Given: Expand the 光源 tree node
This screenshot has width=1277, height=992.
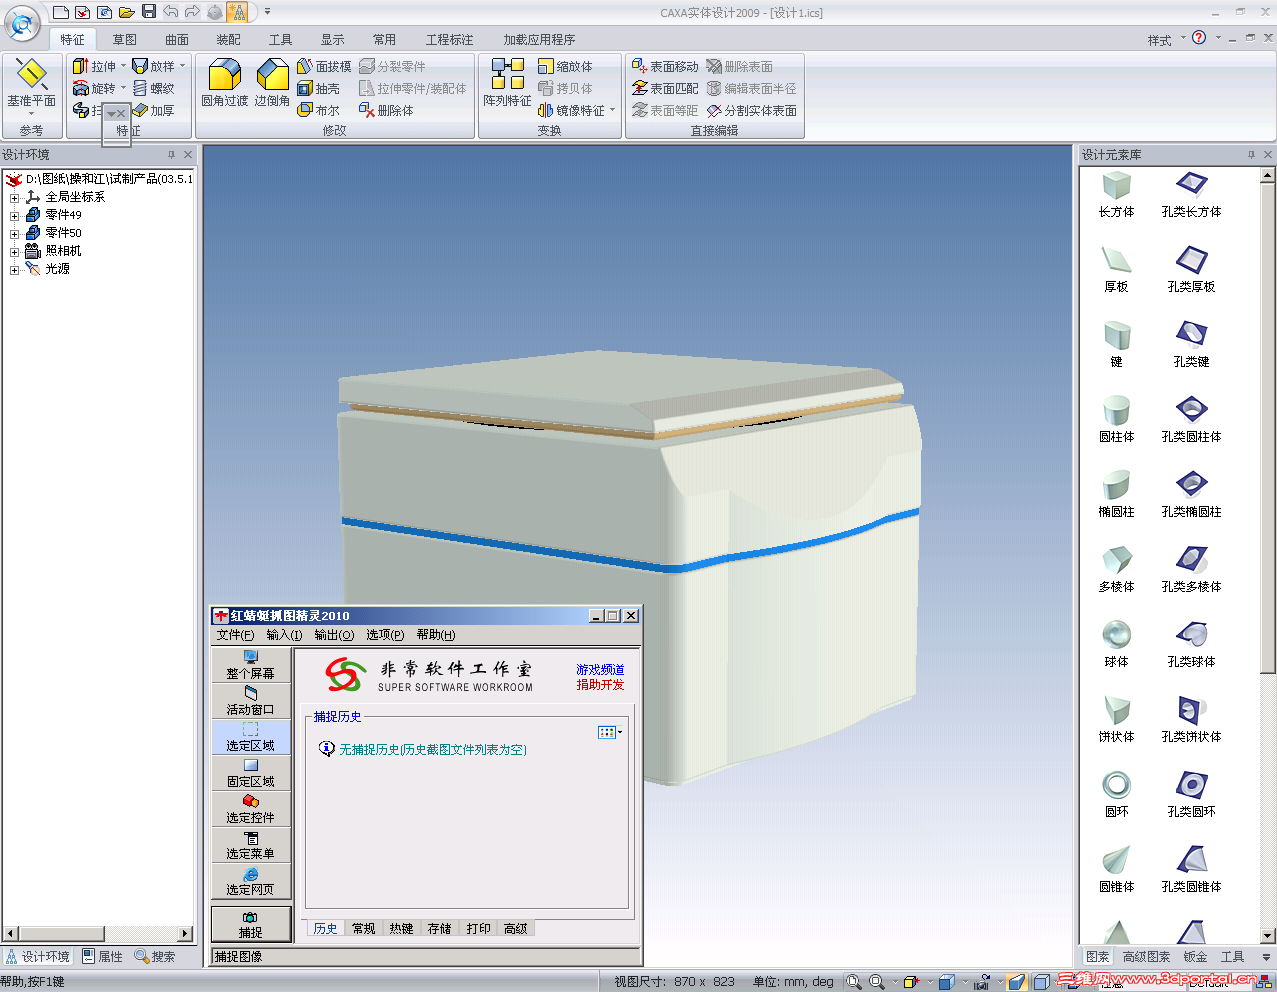Looking at the screenshot, I should point(15,270).
